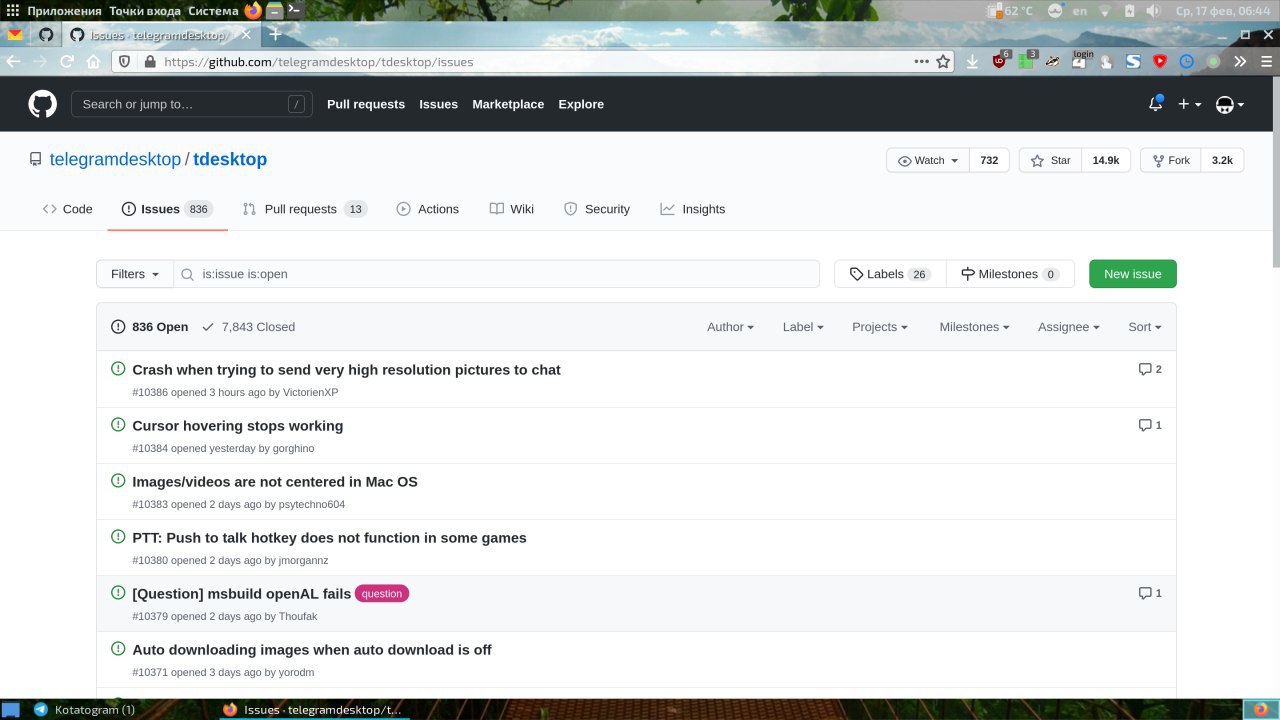Viewport: 1280px width, 720px height.
Task: Open the notifications bell in GitHub header
Action: (1155, 104)
